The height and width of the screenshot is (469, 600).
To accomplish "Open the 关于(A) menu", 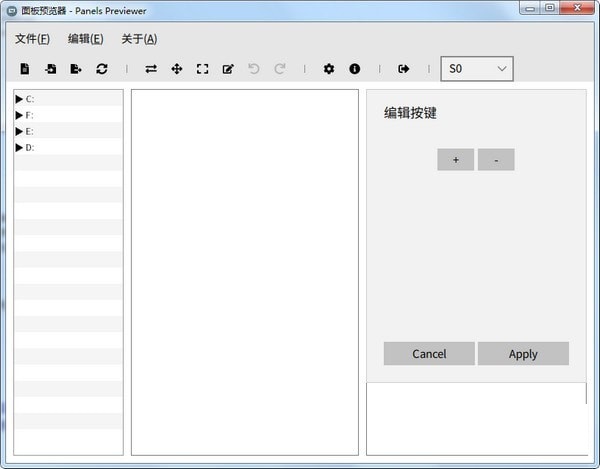I will (x=139, y=39).
